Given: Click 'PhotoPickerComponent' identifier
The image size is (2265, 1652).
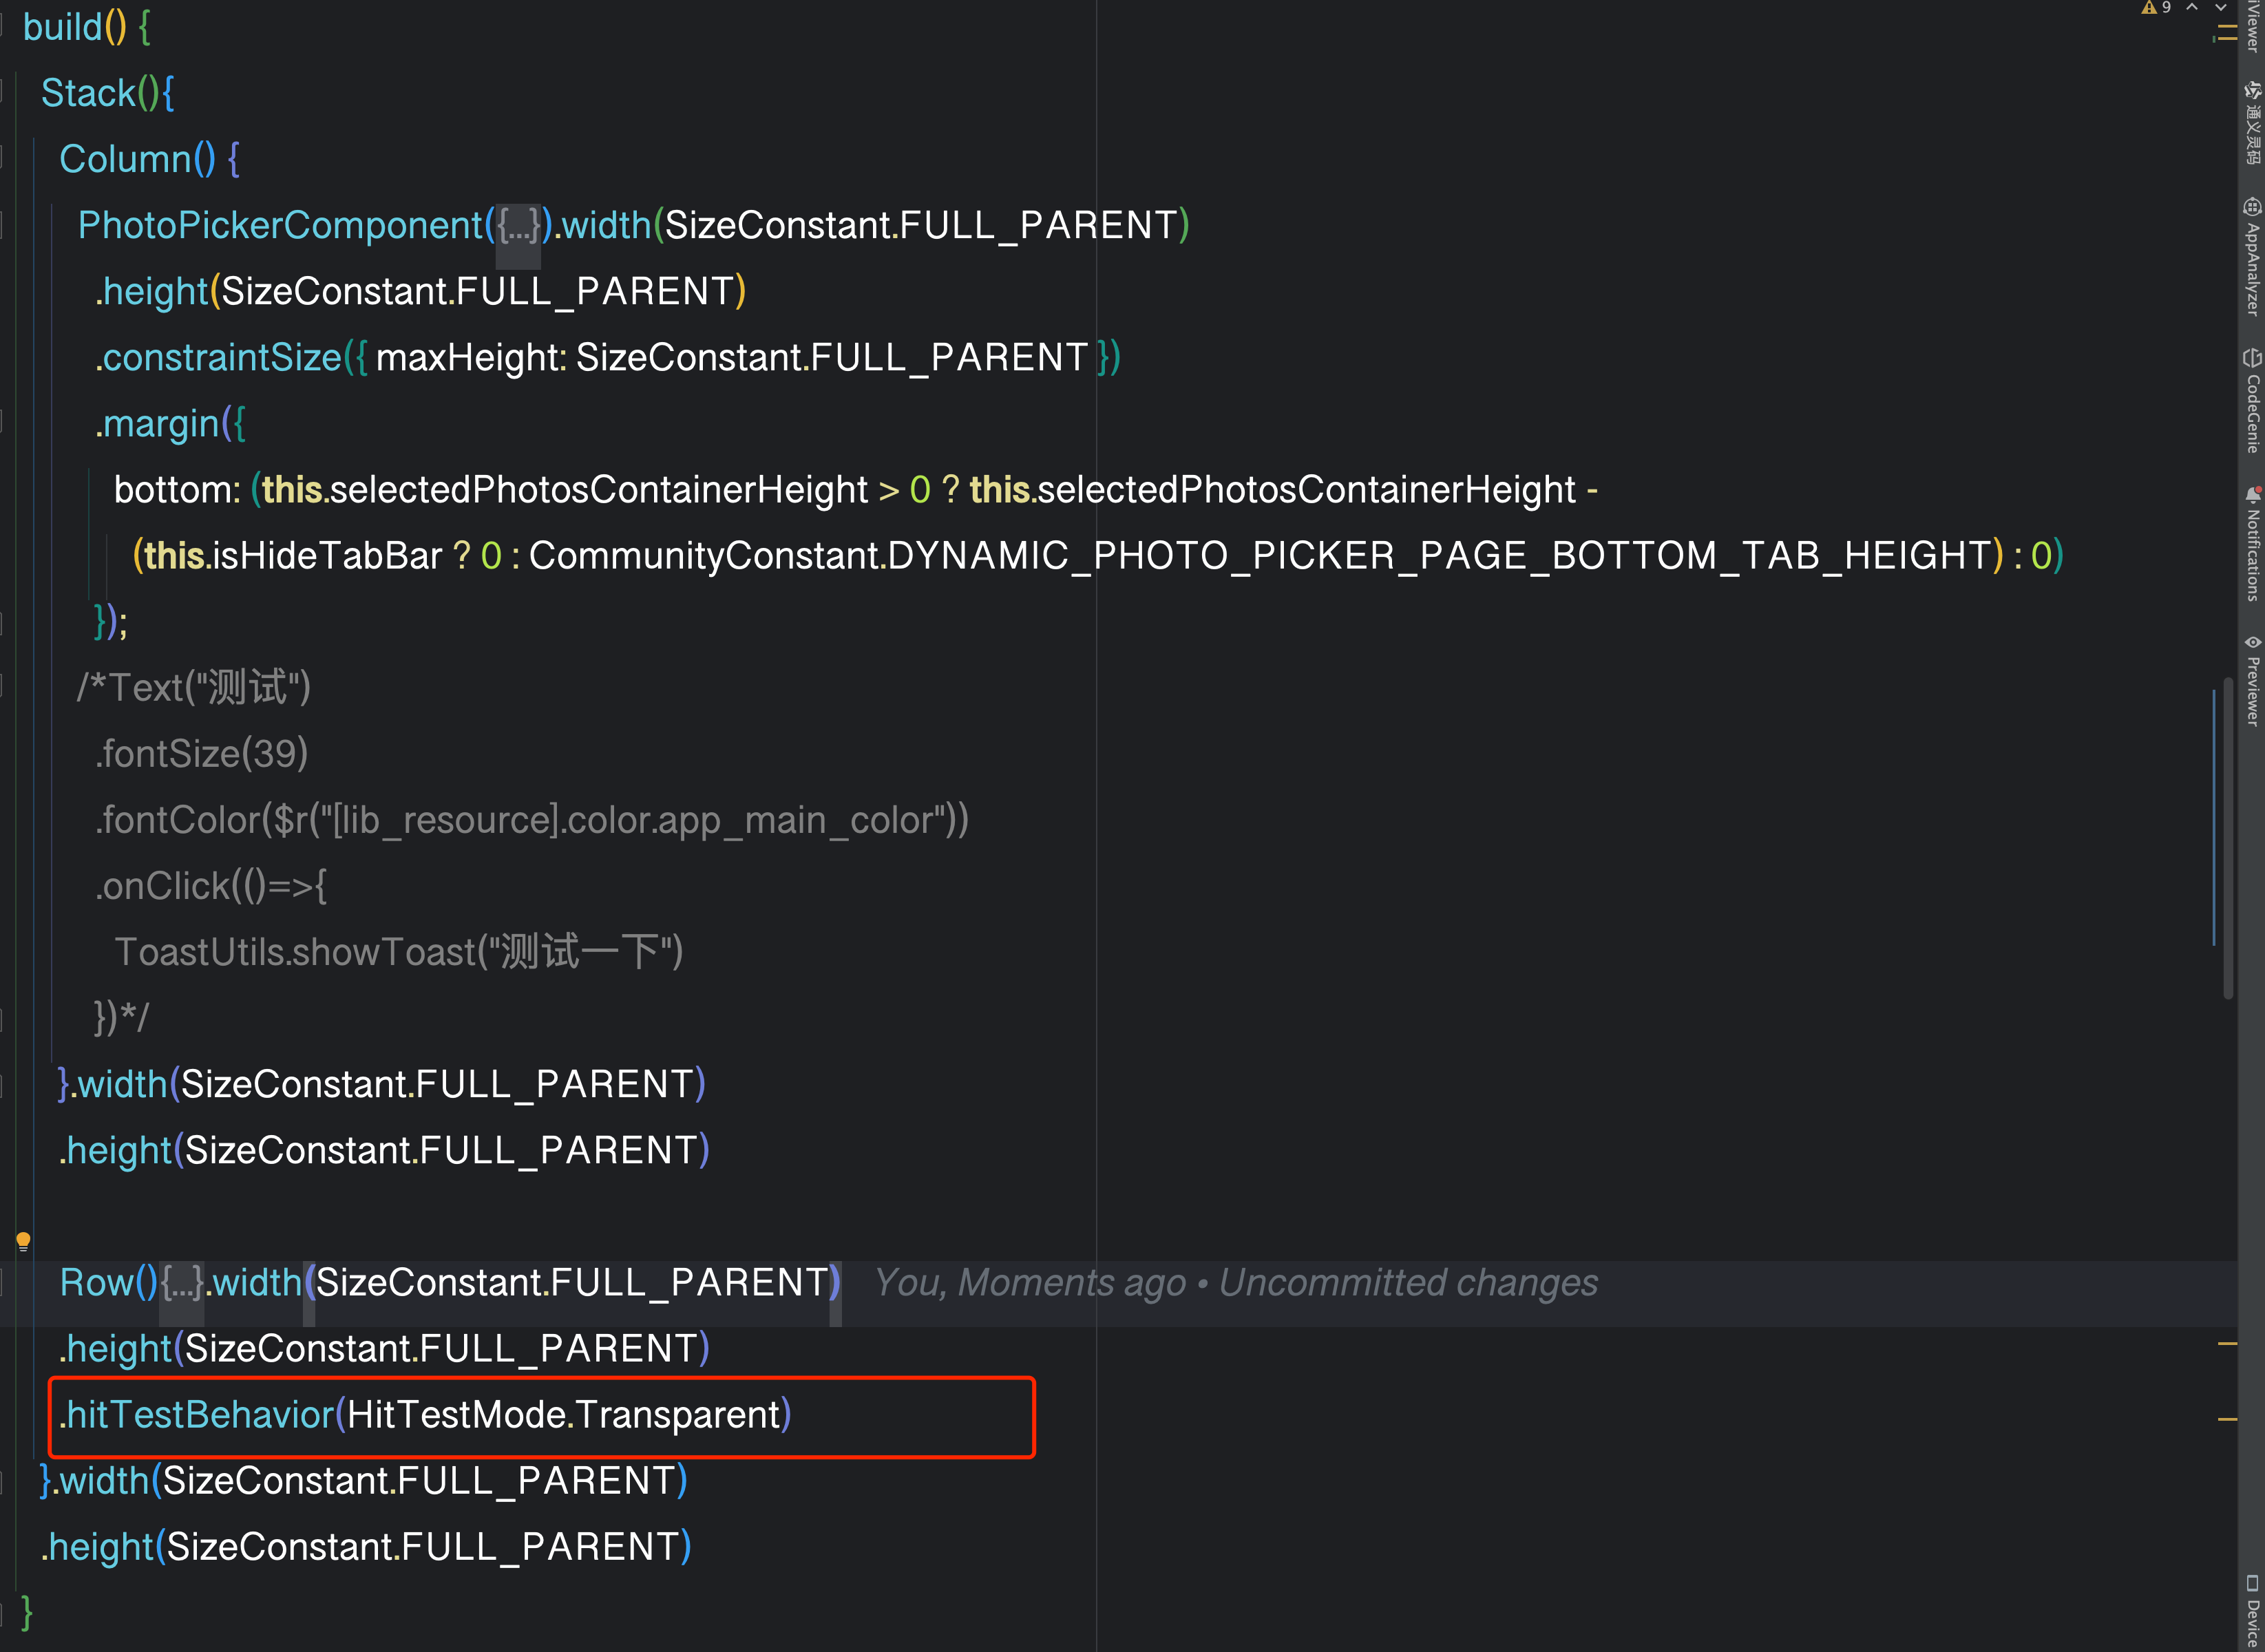Looking at the screenshot, I should (280, 226).
